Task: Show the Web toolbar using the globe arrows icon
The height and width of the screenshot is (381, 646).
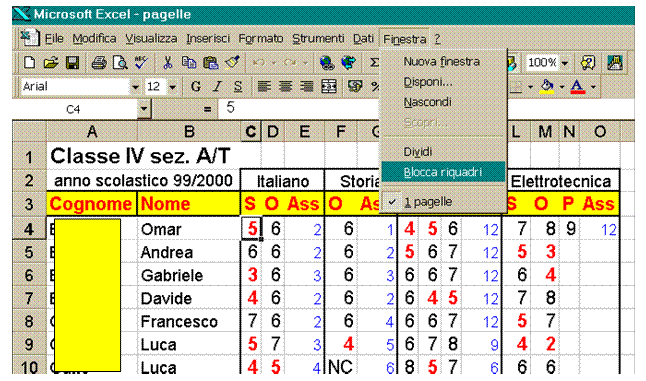Action: tap(349, 63)
